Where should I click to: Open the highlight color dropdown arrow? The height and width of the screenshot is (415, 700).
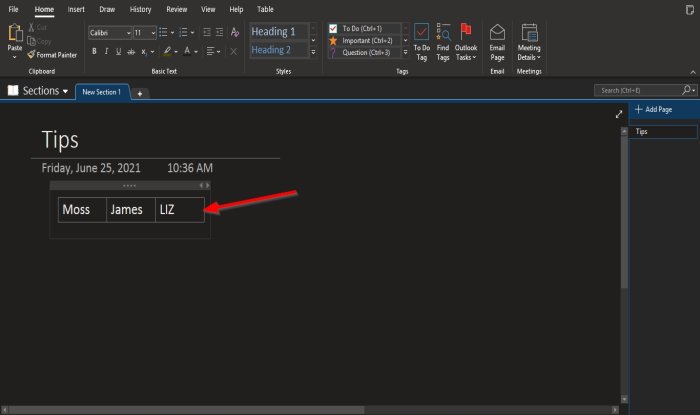pyautogui.click(x=176, y=52)
